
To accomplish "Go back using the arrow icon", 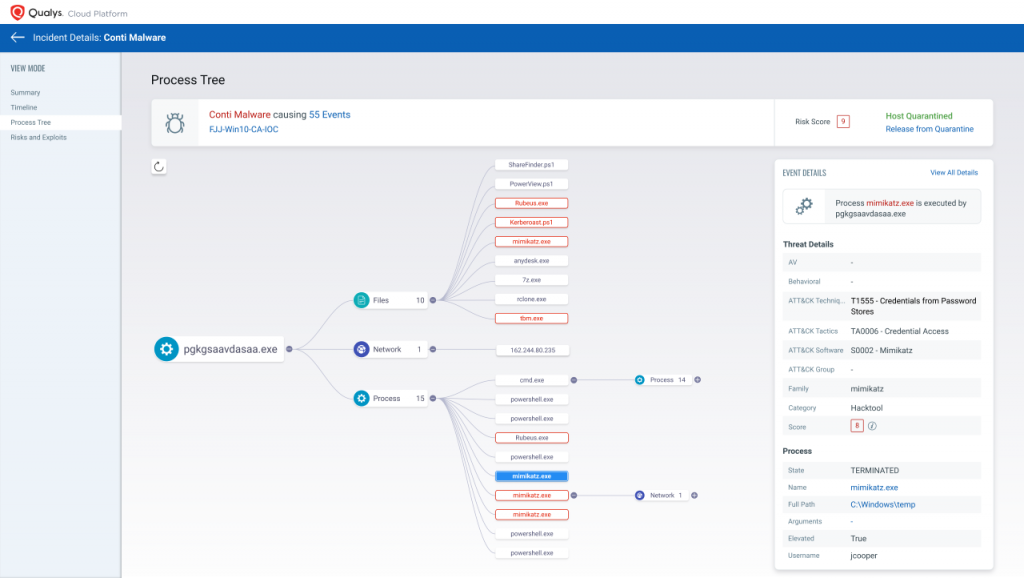I will click(18, 38).
